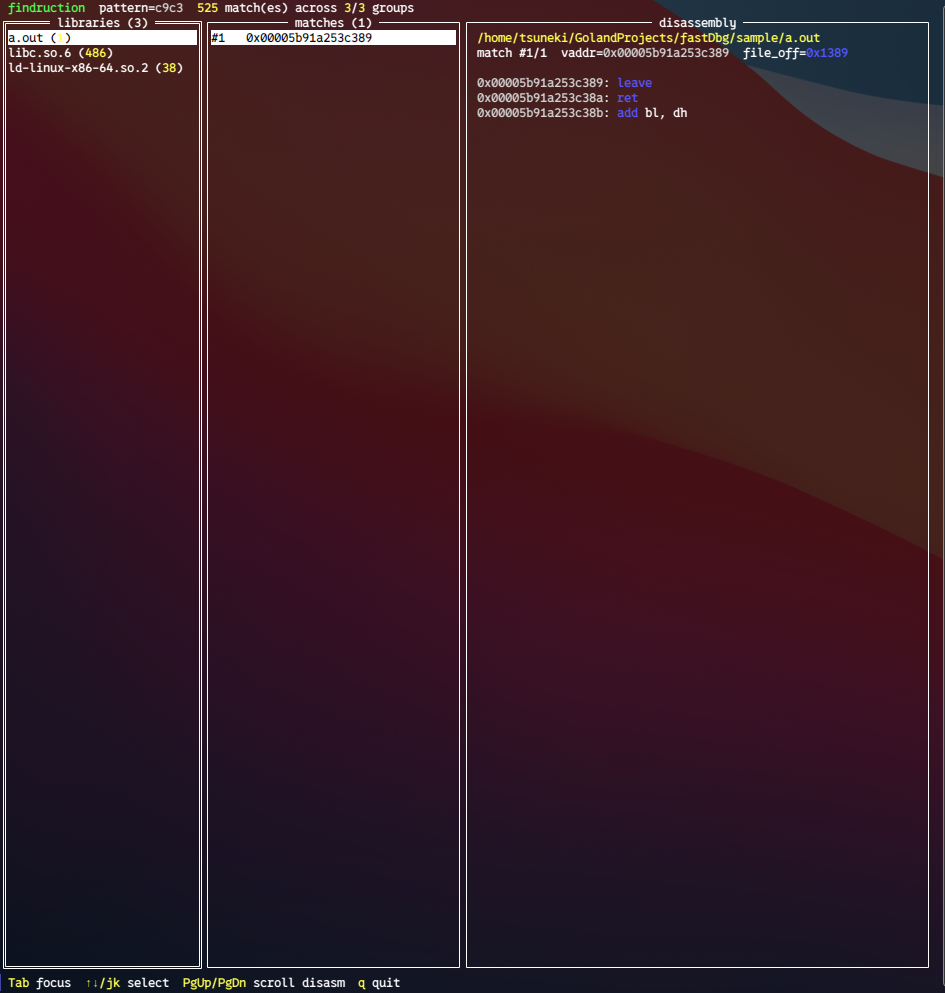Click the jk select hint
Image resolution: width=945 pixels, height=993 pixels.
tap(127, 983)
